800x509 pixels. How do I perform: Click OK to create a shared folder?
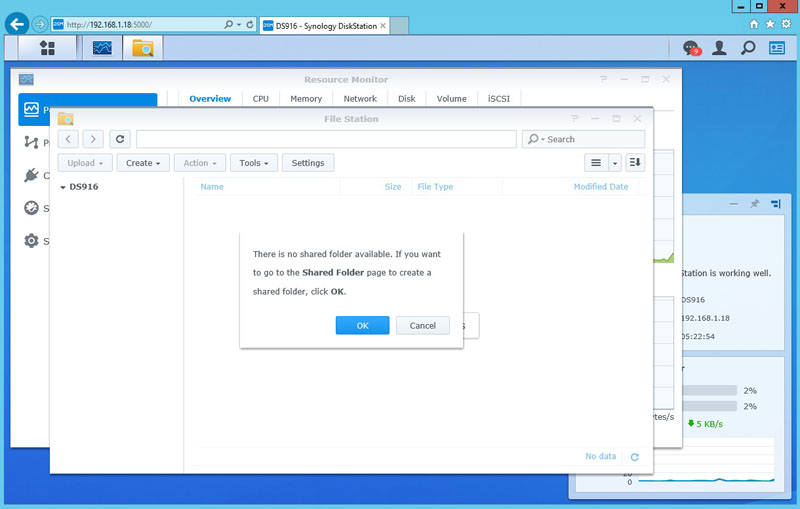362,325
